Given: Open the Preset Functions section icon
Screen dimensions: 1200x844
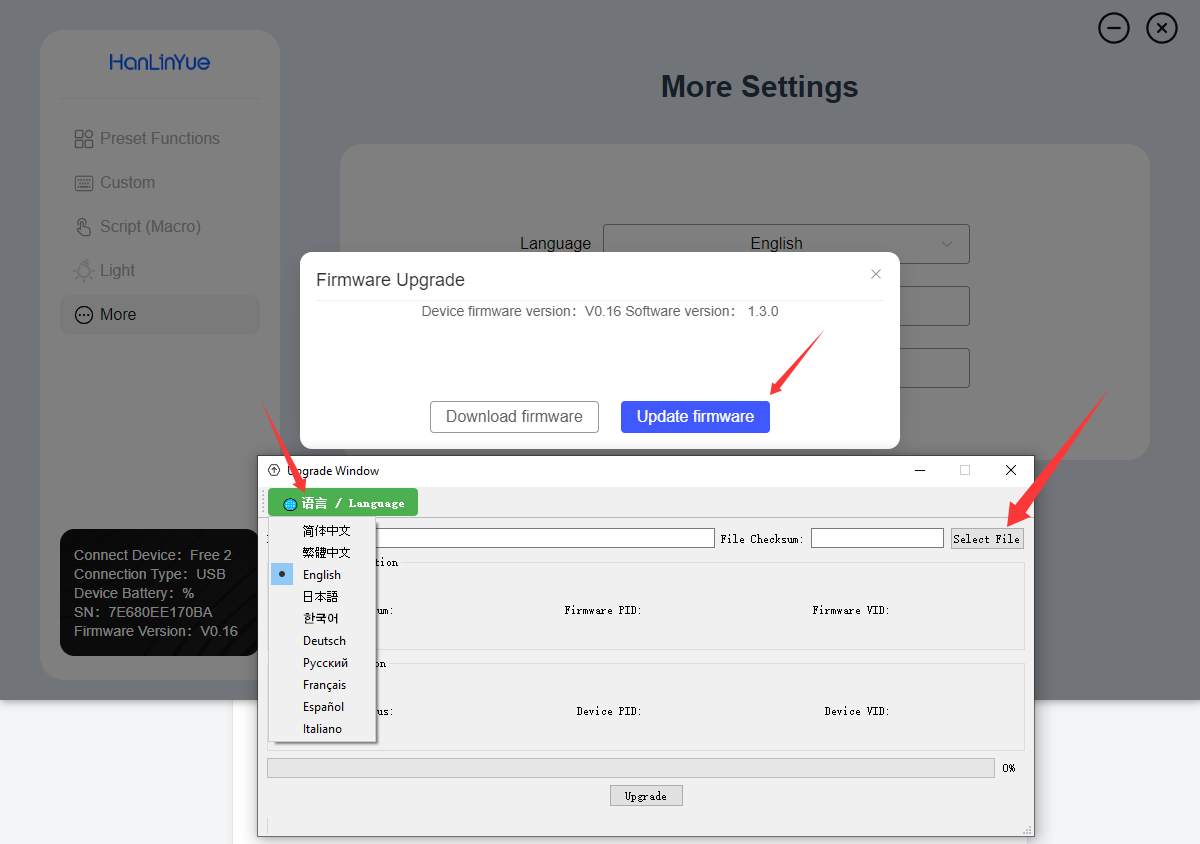Looking at the screenshot, I should pyautogui.click(x=83, y=138).
